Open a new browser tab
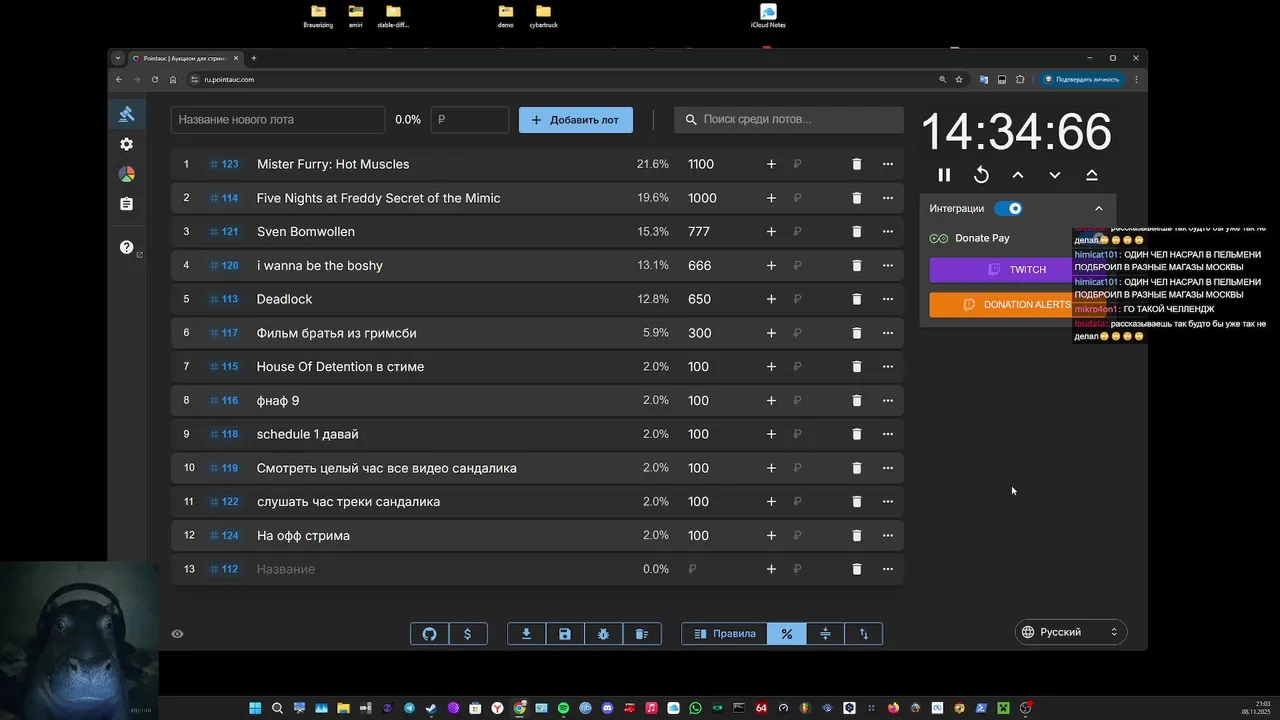 tap(254, 58)
